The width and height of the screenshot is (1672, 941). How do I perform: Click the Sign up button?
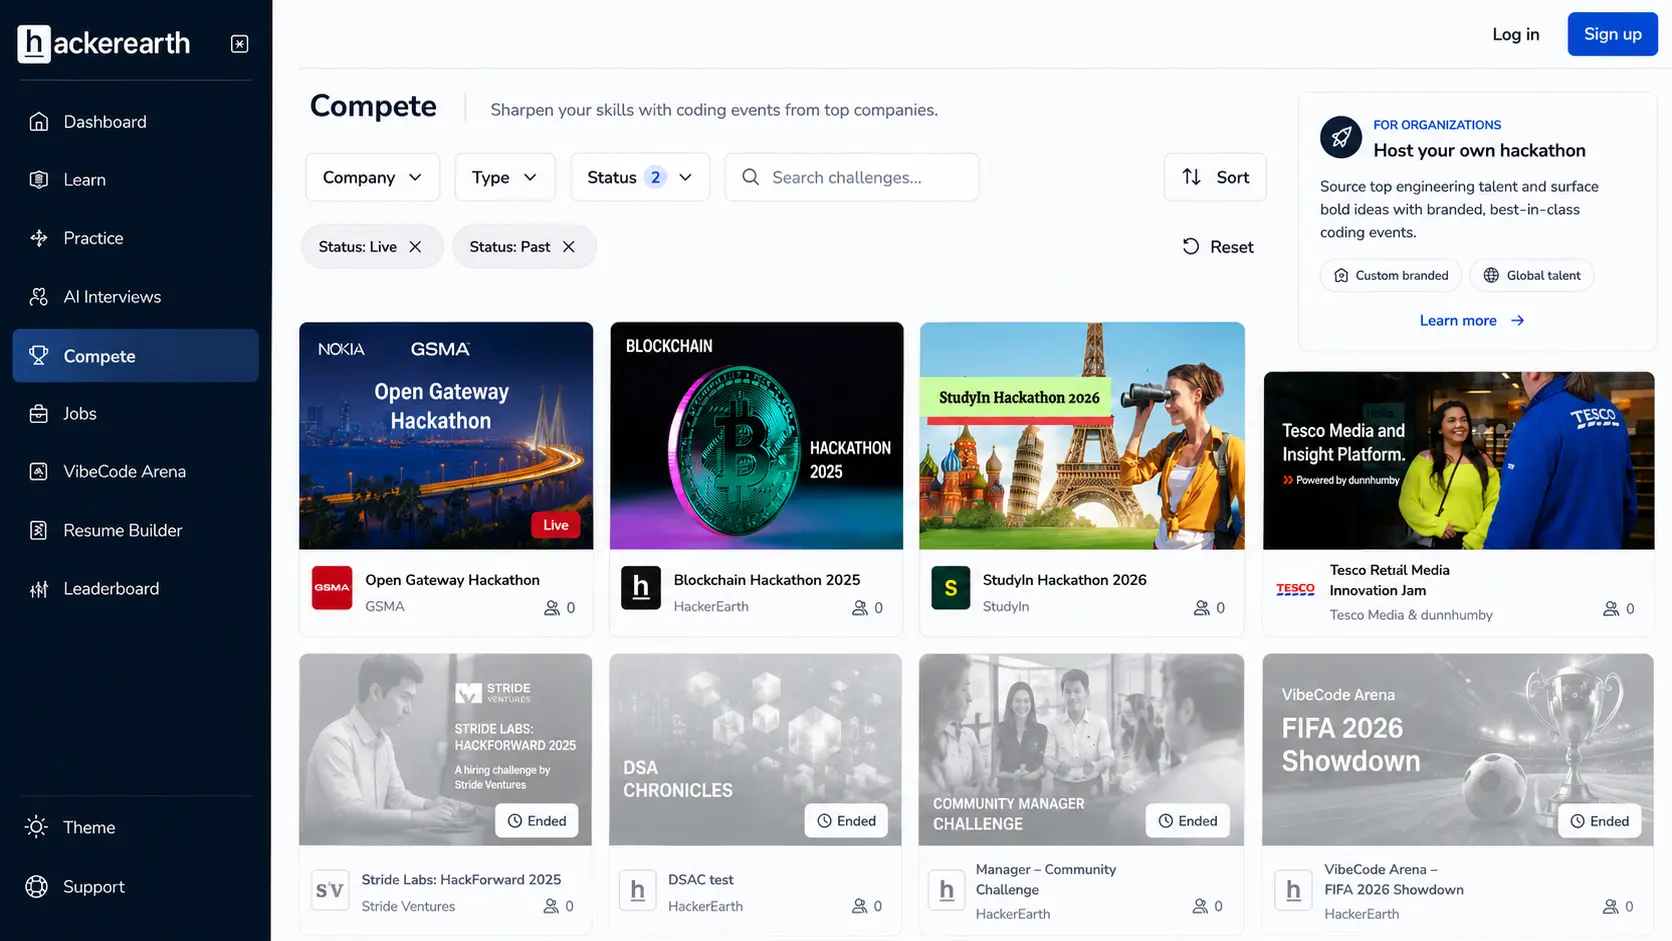[1612, 34]
